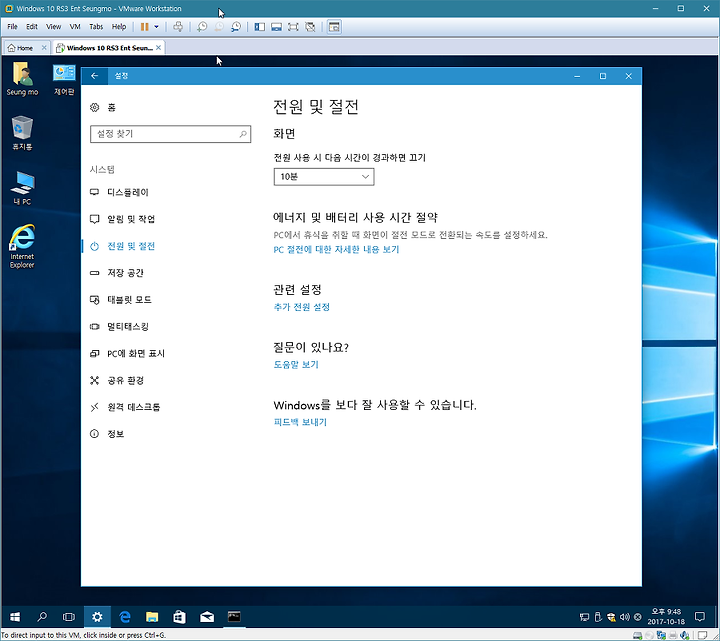720x641 pixels.
Task: Click the Settings gear taskbar button
Action: (x=97, y=617)
